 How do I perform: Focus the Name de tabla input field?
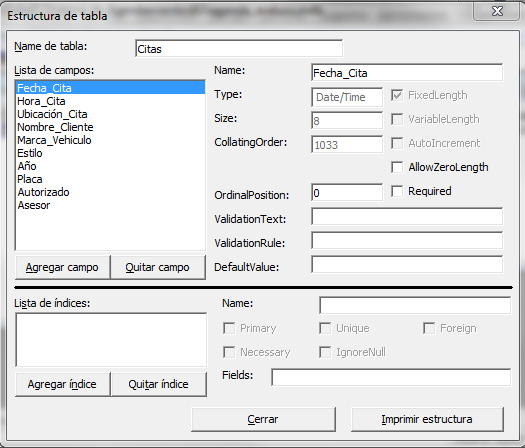pos(239,49)
